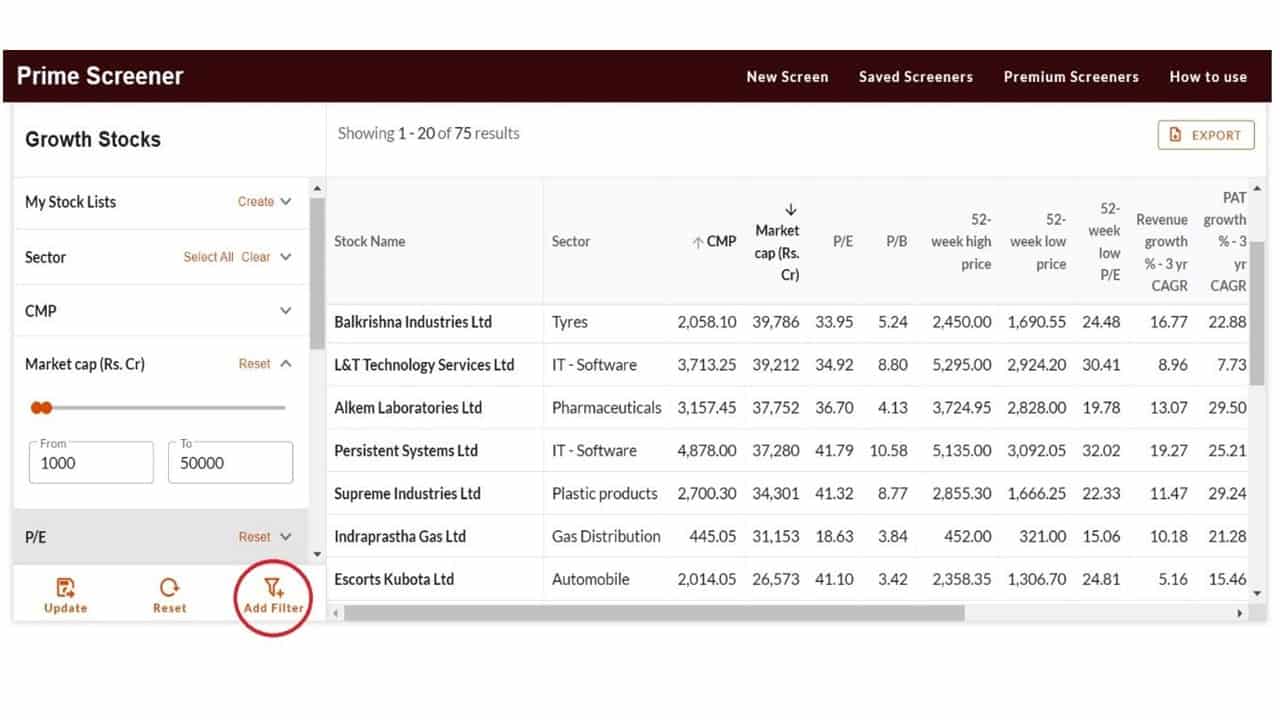Click Create next to My Stock Lists
Image resolution: width=1280 pixels, height=720 pixels.
256,202
